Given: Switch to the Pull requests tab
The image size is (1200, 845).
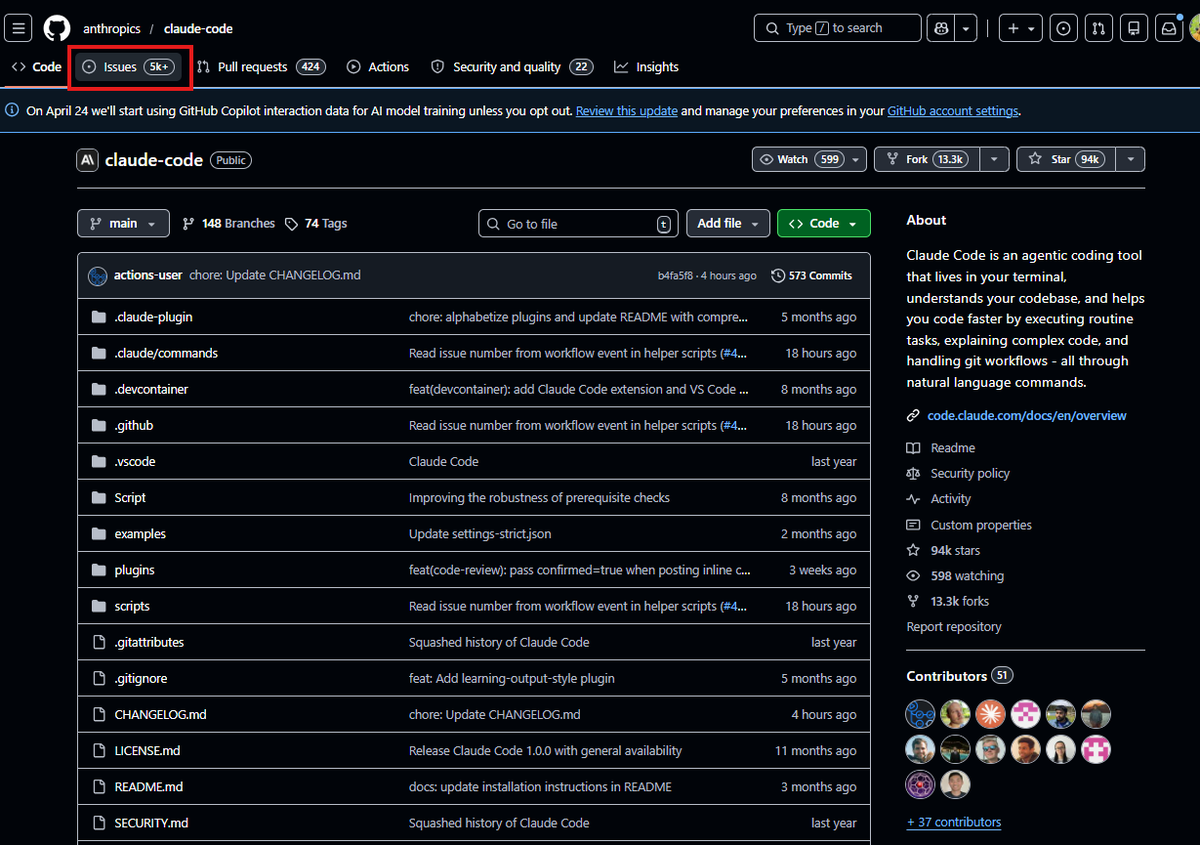Looking at the screenshot, I should coord(260,67).
